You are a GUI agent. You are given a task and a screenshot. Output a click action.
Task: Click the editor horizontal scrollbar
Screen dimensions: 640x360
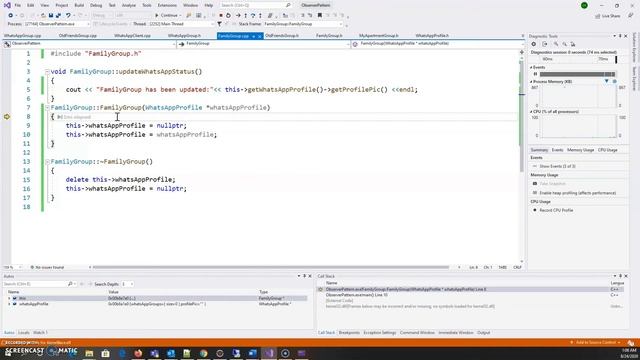(271, 267)
